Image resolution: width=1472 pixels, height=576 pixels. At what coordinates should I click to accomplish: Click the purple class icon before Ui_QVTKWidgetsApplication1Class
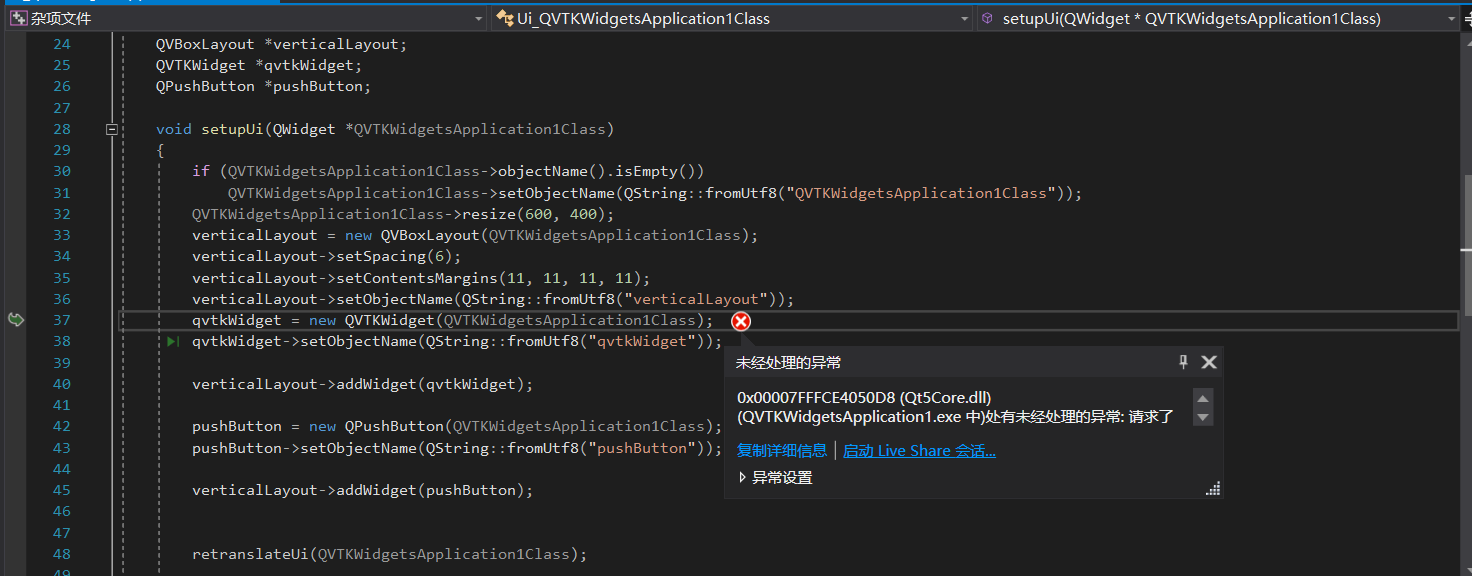click(x=504, y=17)
